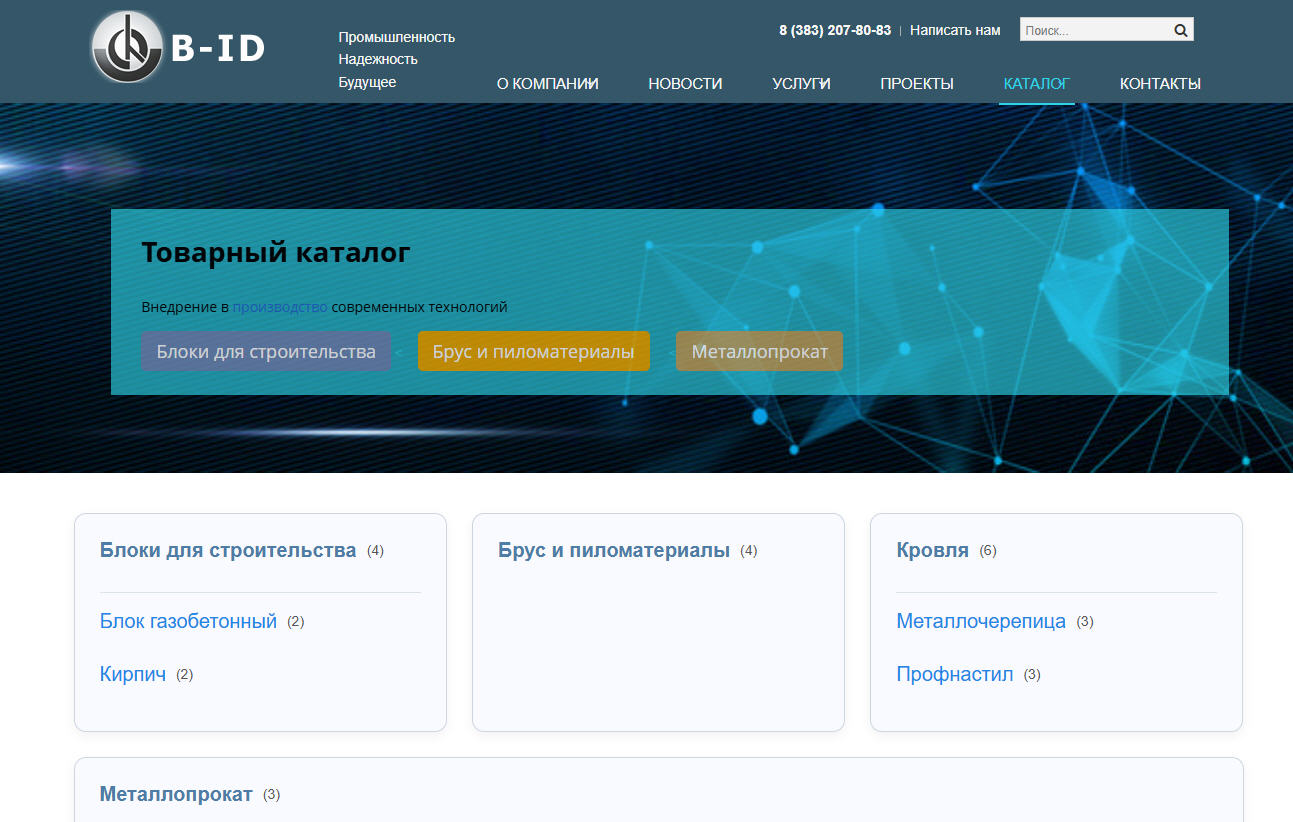The image size is (1293, 822).
Task: Open the НОВОСТИ section
Action: 685,84
